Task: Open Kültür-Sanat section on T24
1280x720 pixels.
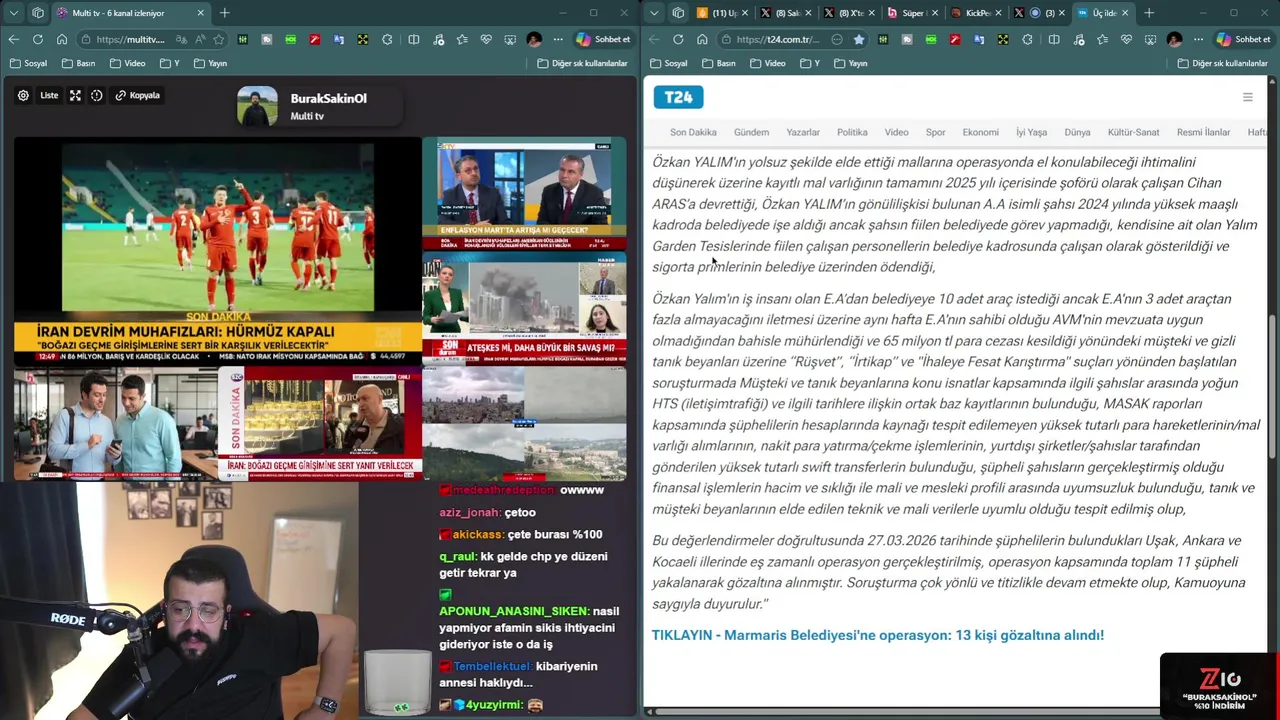Action: click(1133, 132)
